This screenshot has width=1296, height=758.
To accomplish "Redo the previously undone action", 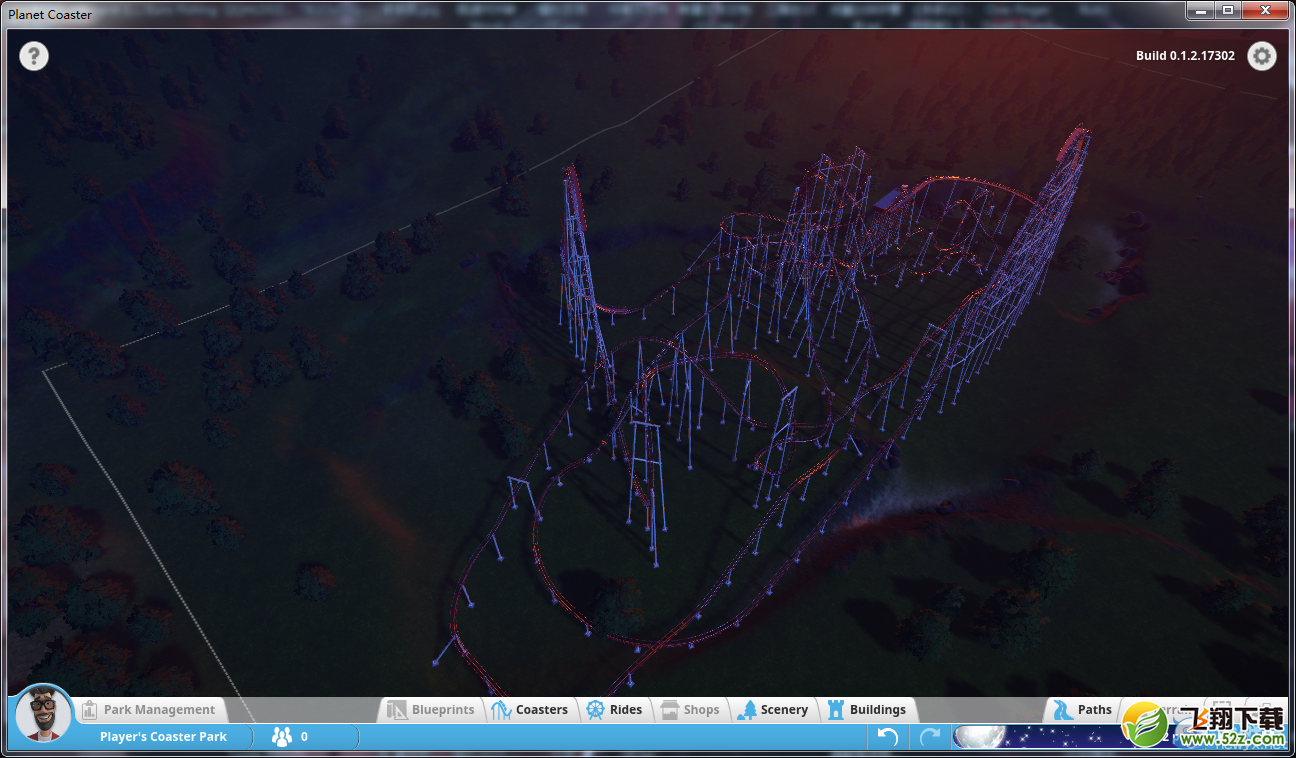I will [929, 737].
